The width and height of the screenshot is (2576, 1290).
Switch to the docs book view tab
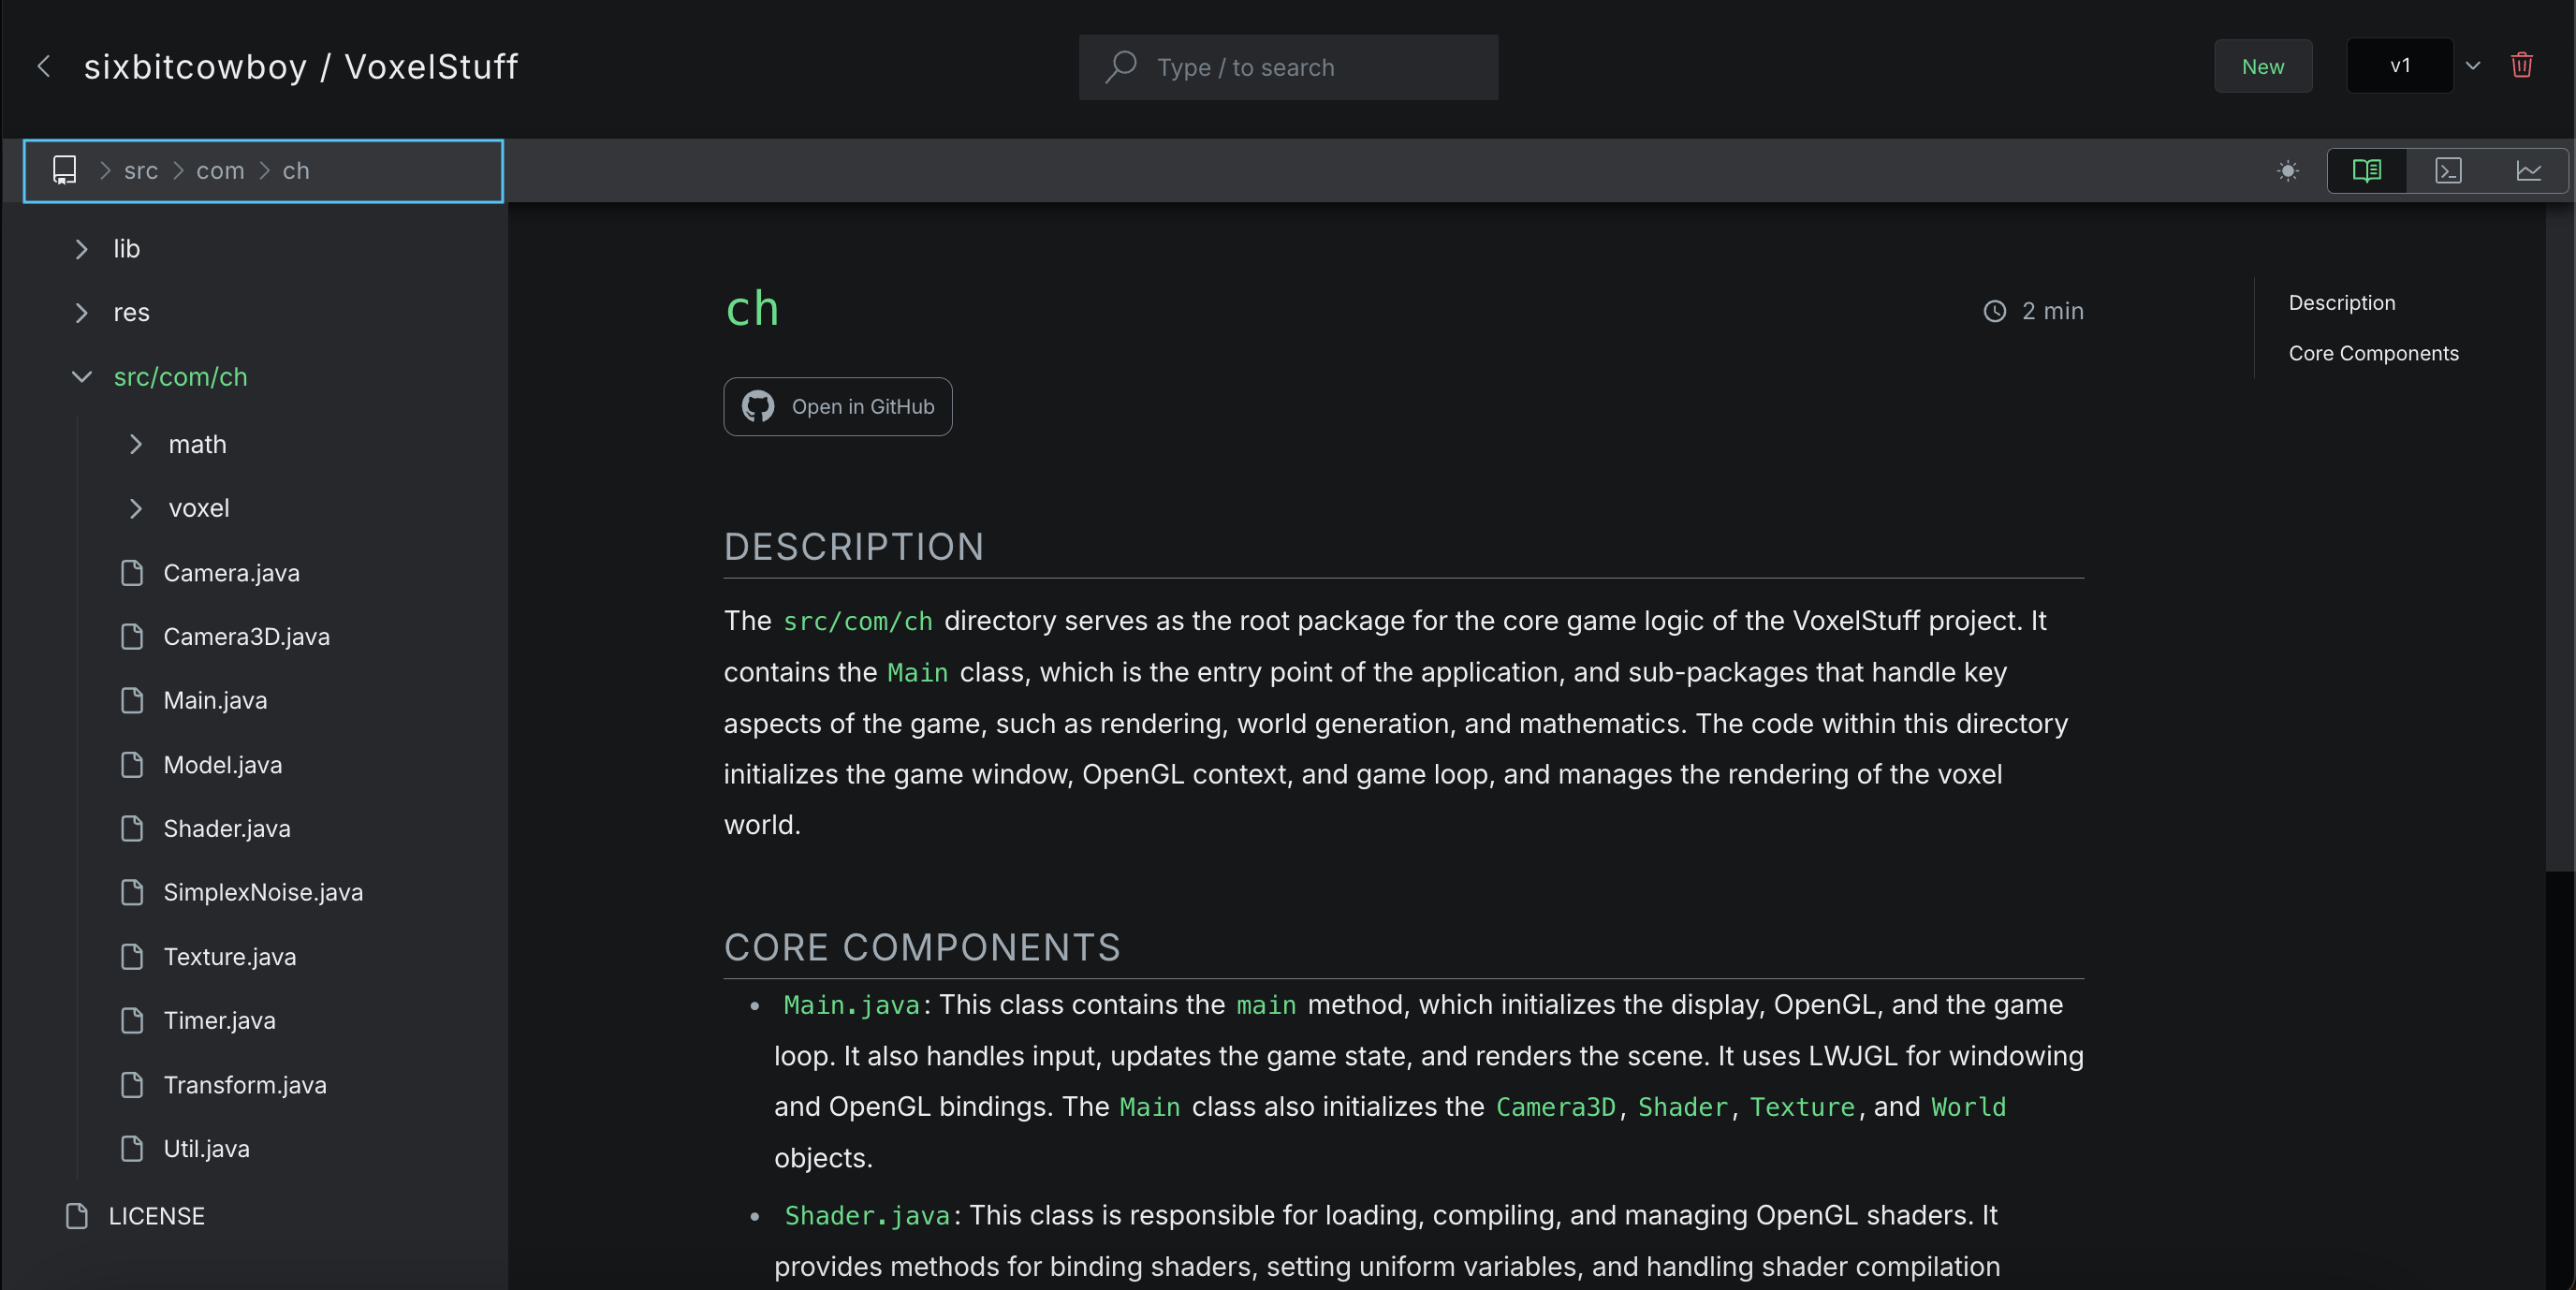(x=2367, y=171)
